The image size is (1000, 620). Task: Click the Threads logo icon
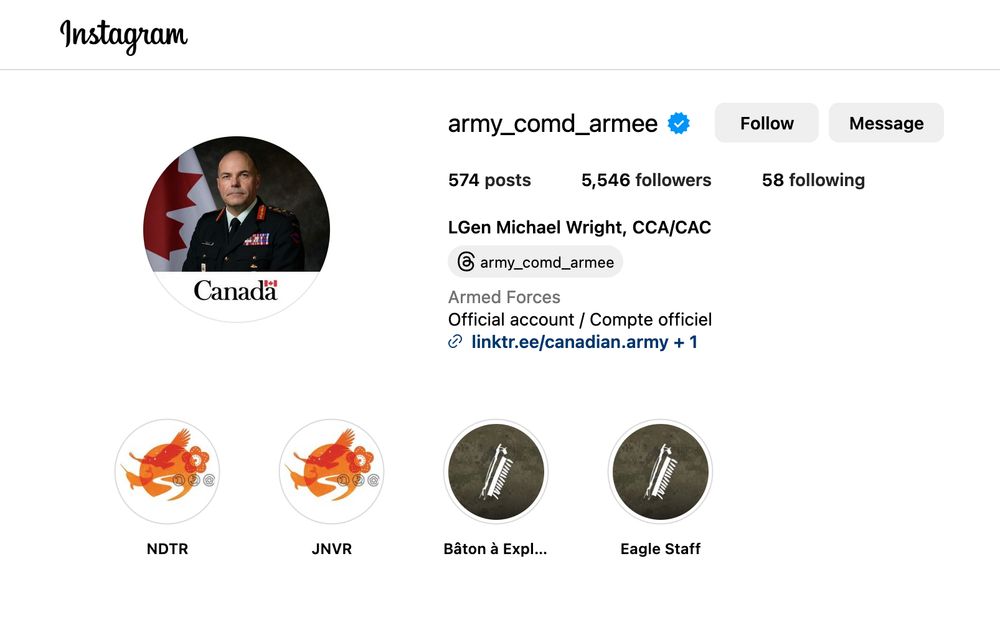[x=466, y=262]
